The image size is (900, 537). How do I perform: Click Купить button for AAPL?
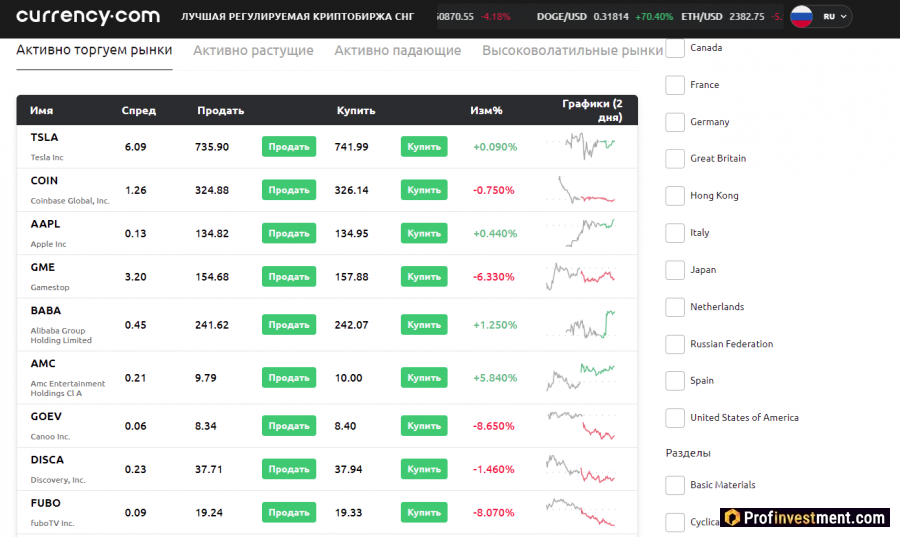click(x=424, y=233)
